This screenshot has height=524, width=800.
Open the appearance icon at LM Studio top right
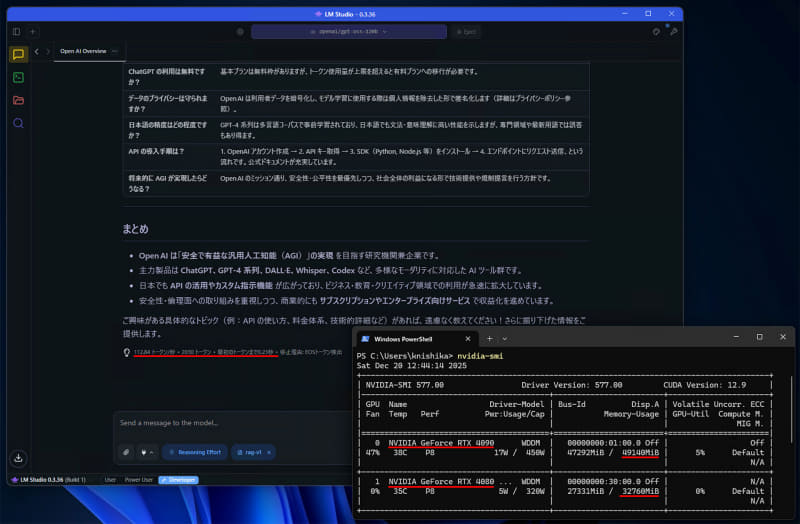(656, 32)
